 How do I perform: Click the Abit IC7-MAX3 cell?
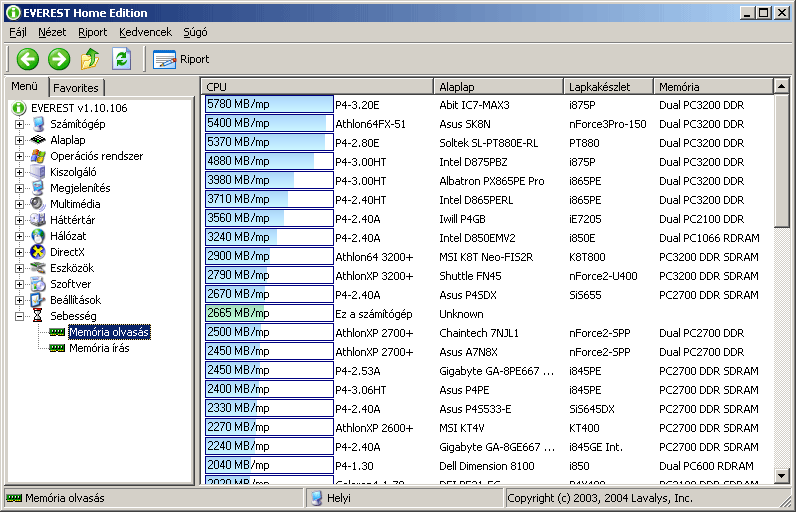tap(474, 105)
